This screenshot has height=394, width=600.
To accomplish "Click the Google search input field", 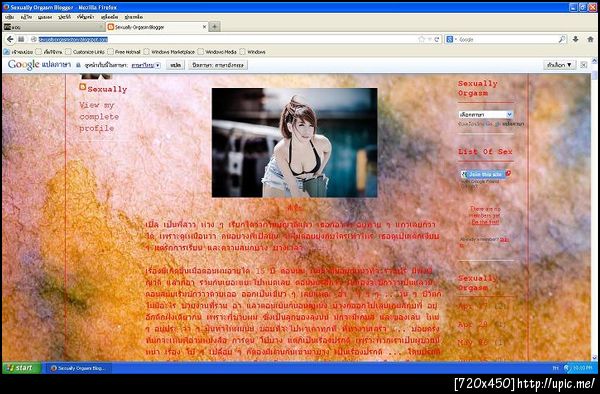I will 507,39.
